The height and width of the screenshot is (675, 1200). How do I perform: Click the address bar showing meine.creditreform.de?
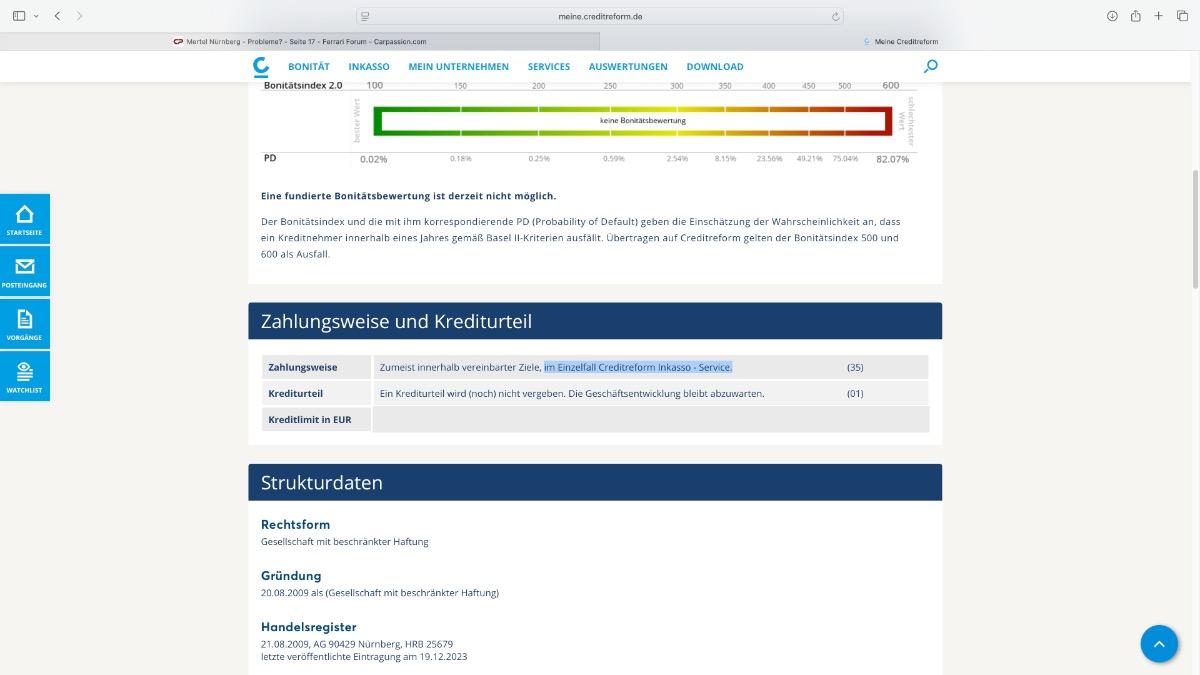600,16
